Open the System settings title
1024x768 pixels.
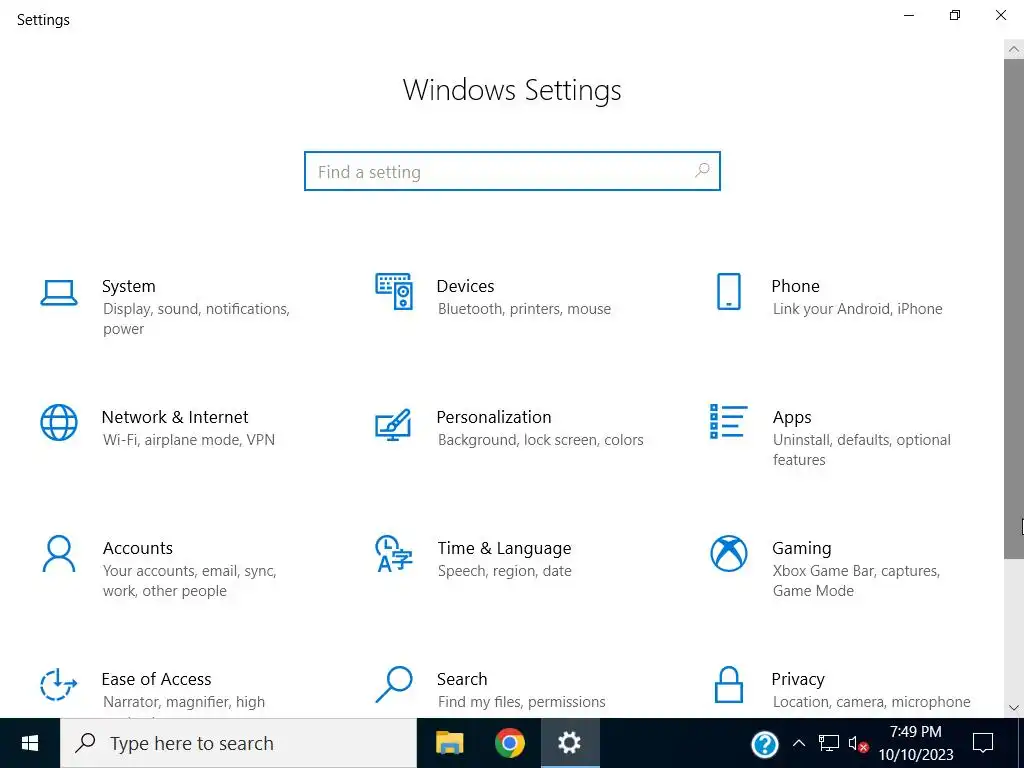point(129,286)
